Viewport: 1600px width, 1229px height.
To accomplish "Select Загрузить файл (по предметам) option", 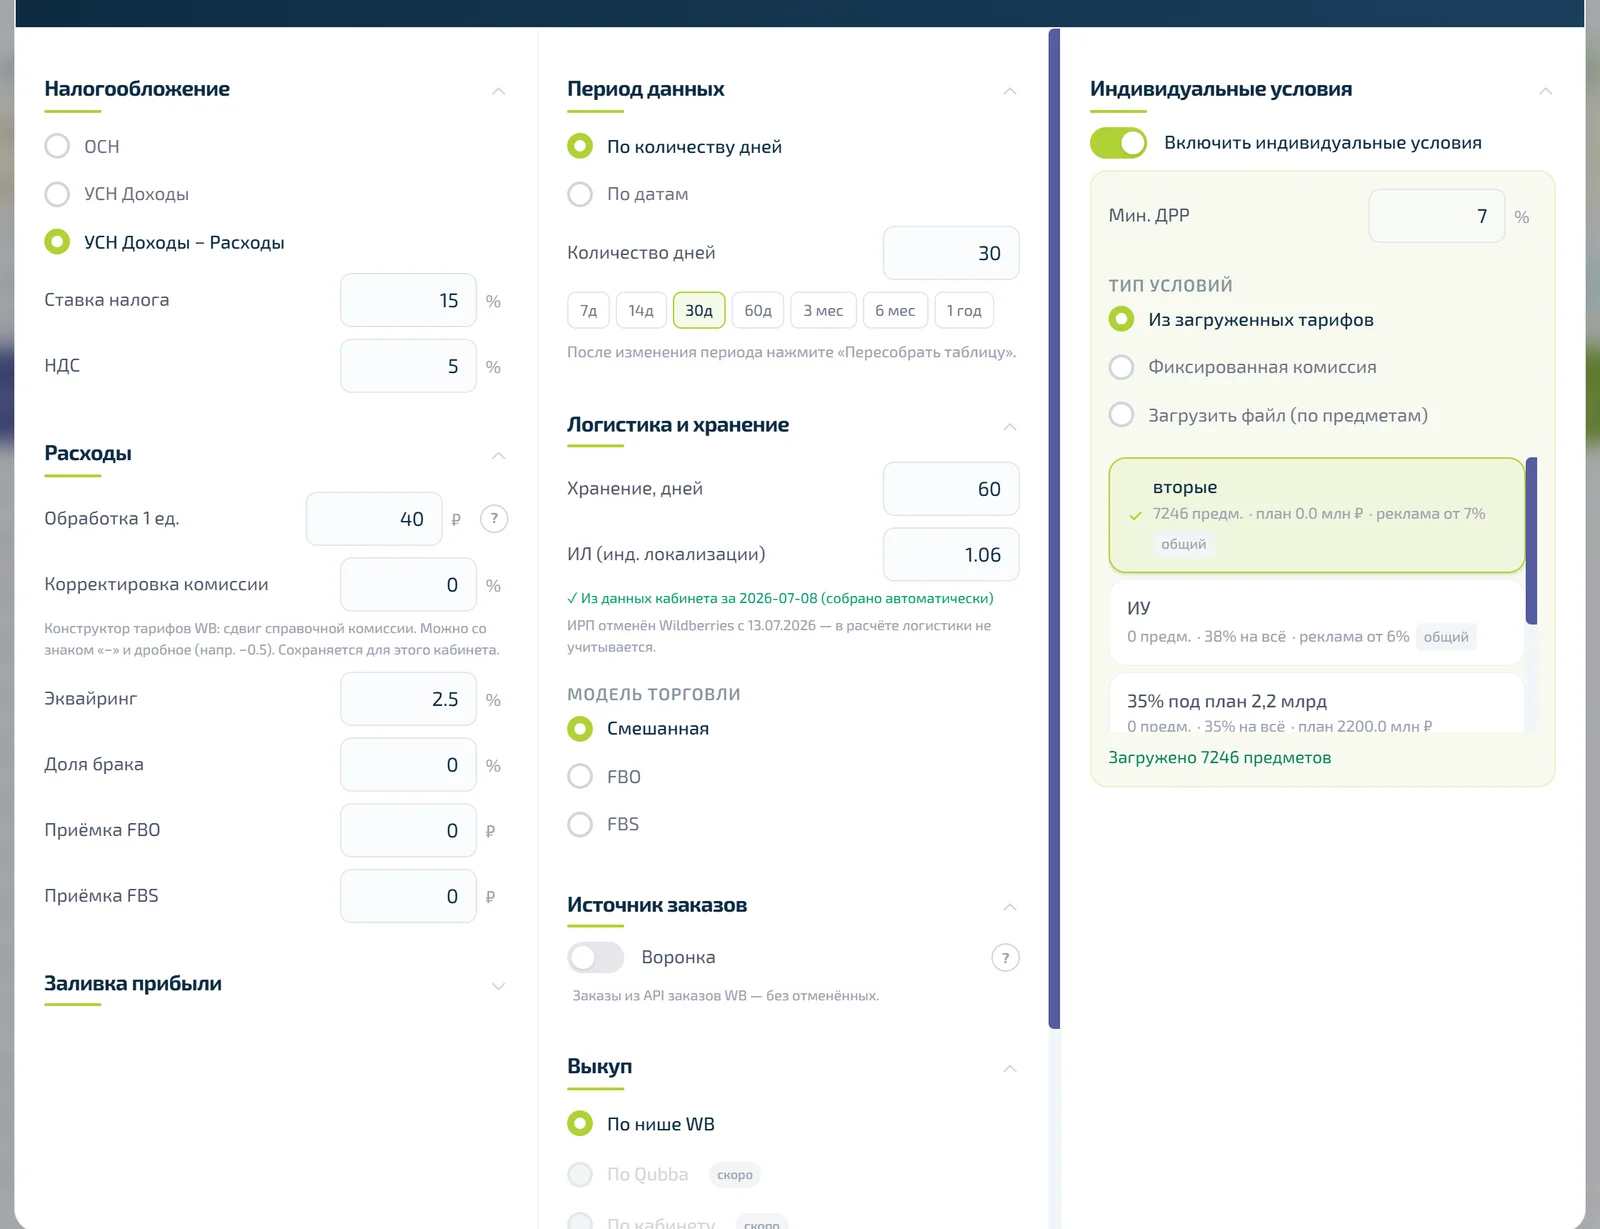I will click(1122, 415).
